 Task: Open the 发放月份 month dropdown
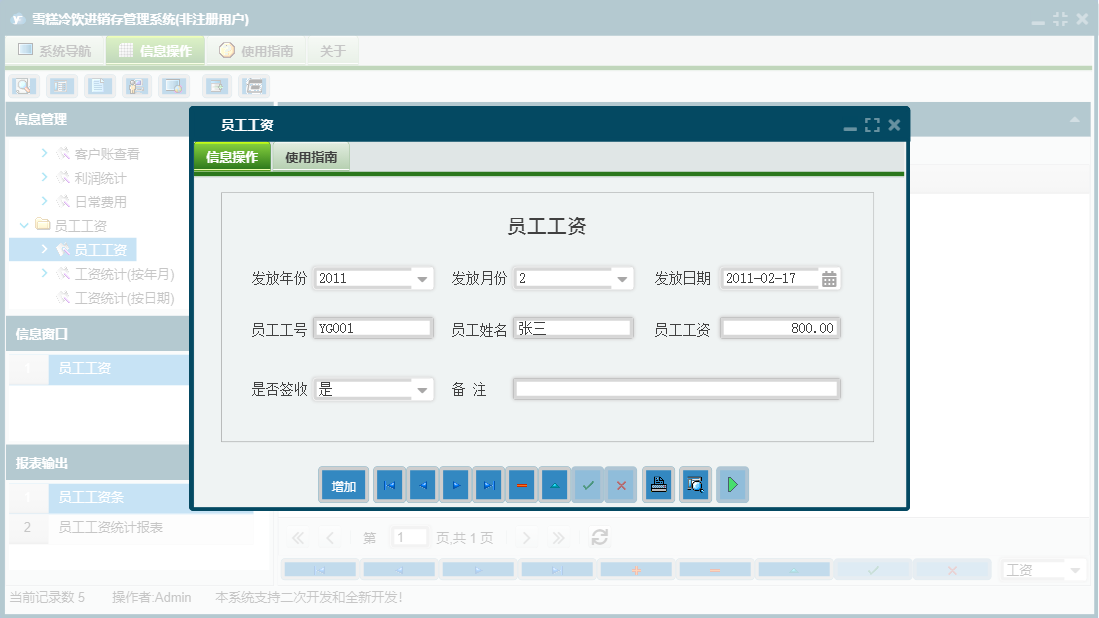(x=623, y=279)
